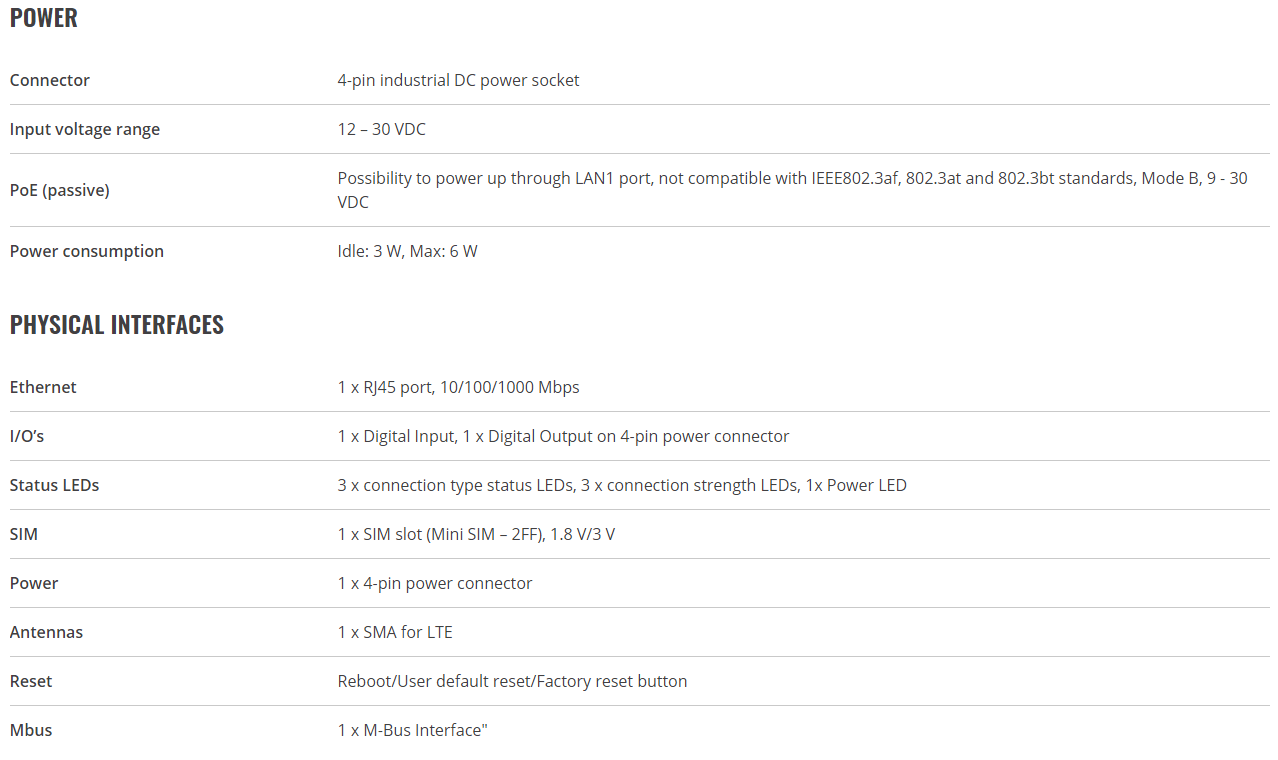Click the Ethernet row label
The height and width of the screenshot is (760, 1278).
(43, 387)
